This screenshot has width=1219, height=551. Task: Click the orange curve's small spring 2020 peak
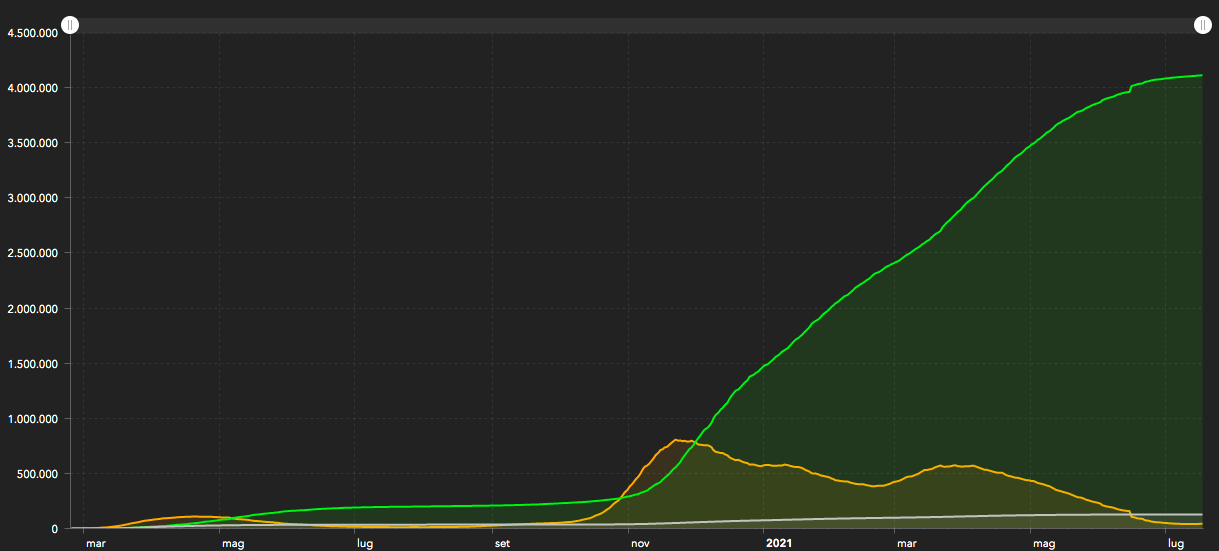(x=192, y=516)
